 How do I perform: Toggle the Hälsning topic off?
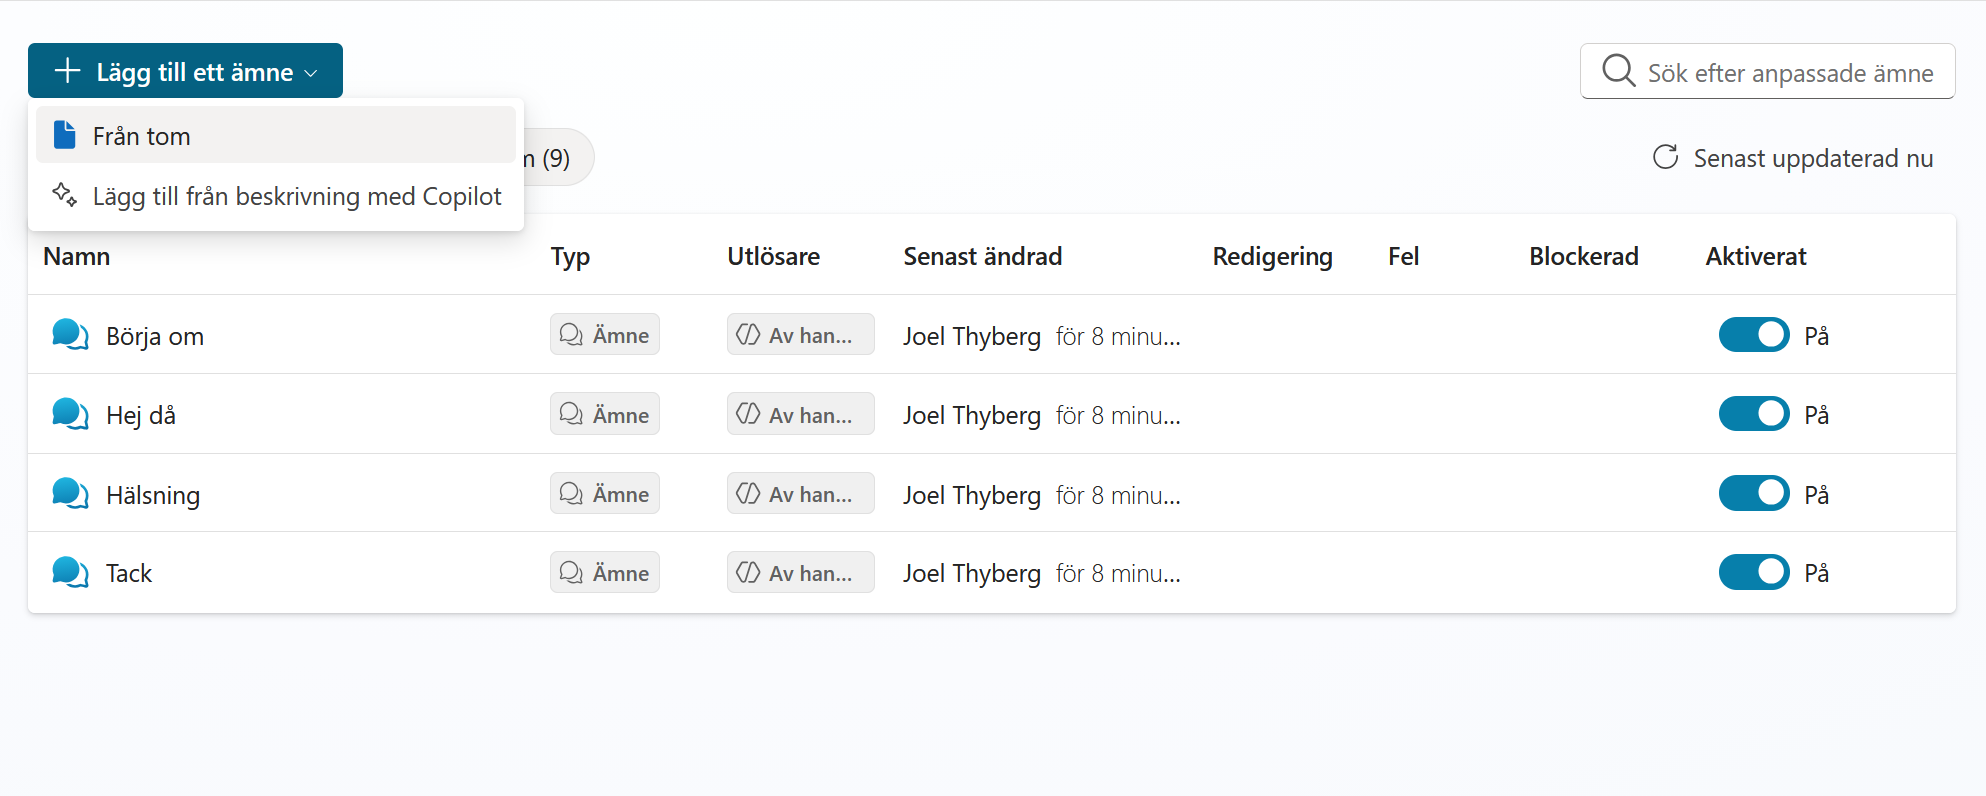(x=1754, y=493)
